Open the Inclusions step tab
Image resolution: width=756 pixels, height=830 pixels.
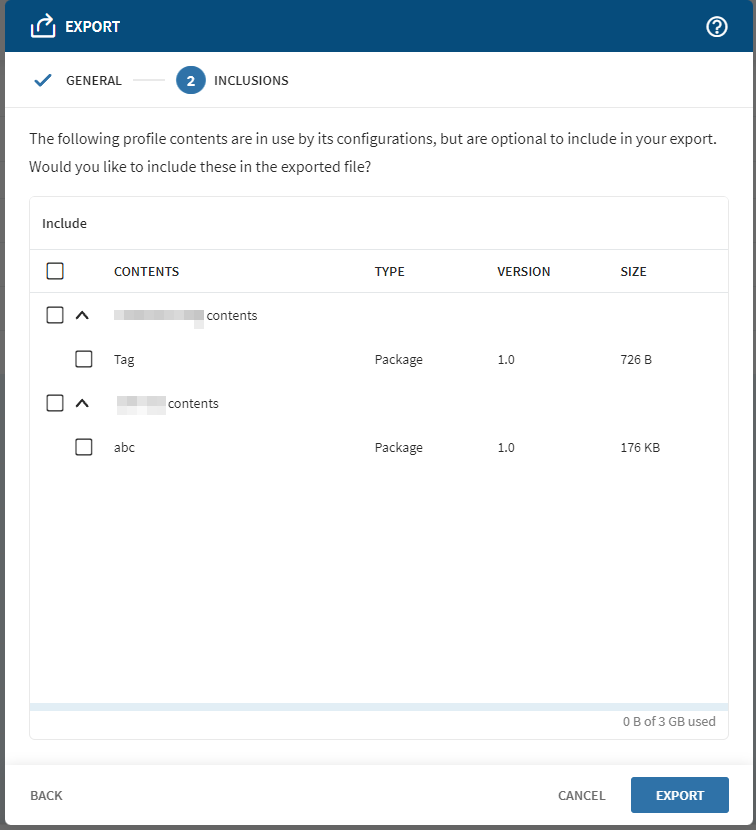(251, 81)
